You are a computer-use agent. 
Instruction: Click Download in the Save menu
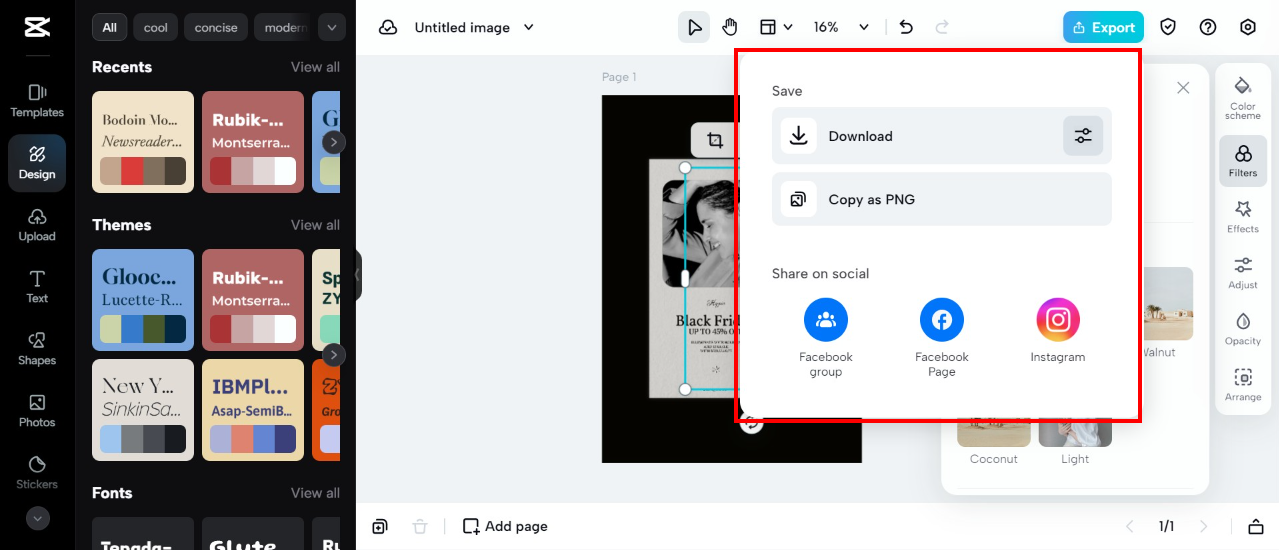click(941, 136)
